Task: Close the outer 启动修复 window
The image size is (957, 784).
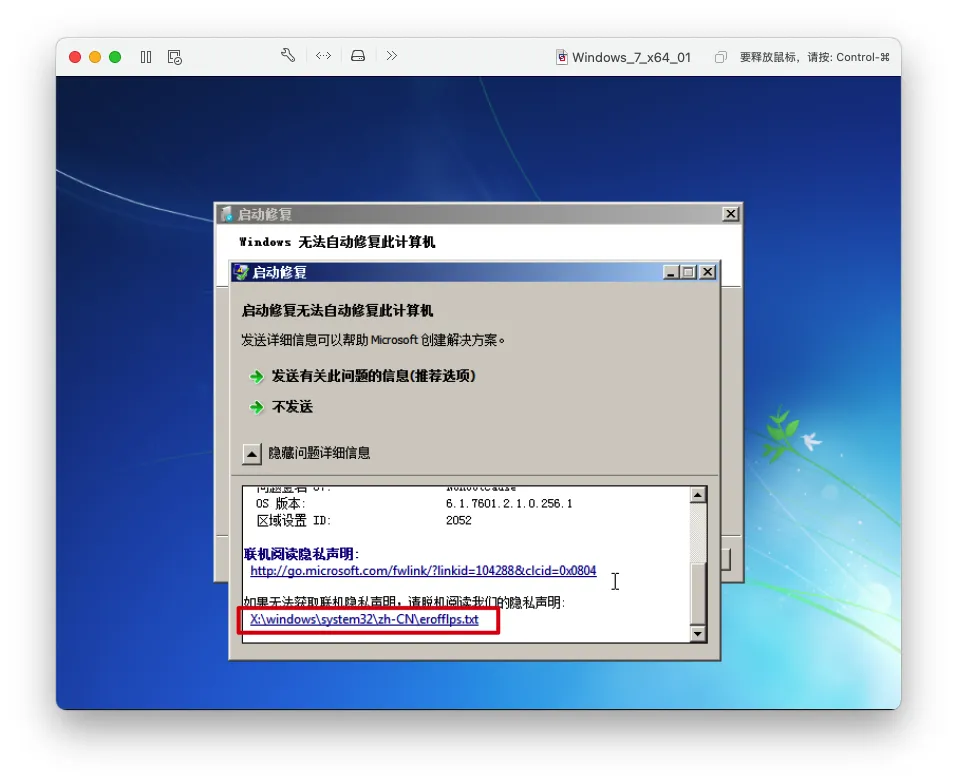Action: 731,214
